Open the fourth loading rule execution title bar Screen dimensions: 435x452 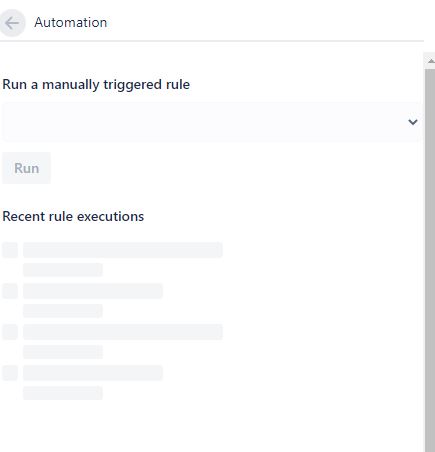[x=93, y=373]
